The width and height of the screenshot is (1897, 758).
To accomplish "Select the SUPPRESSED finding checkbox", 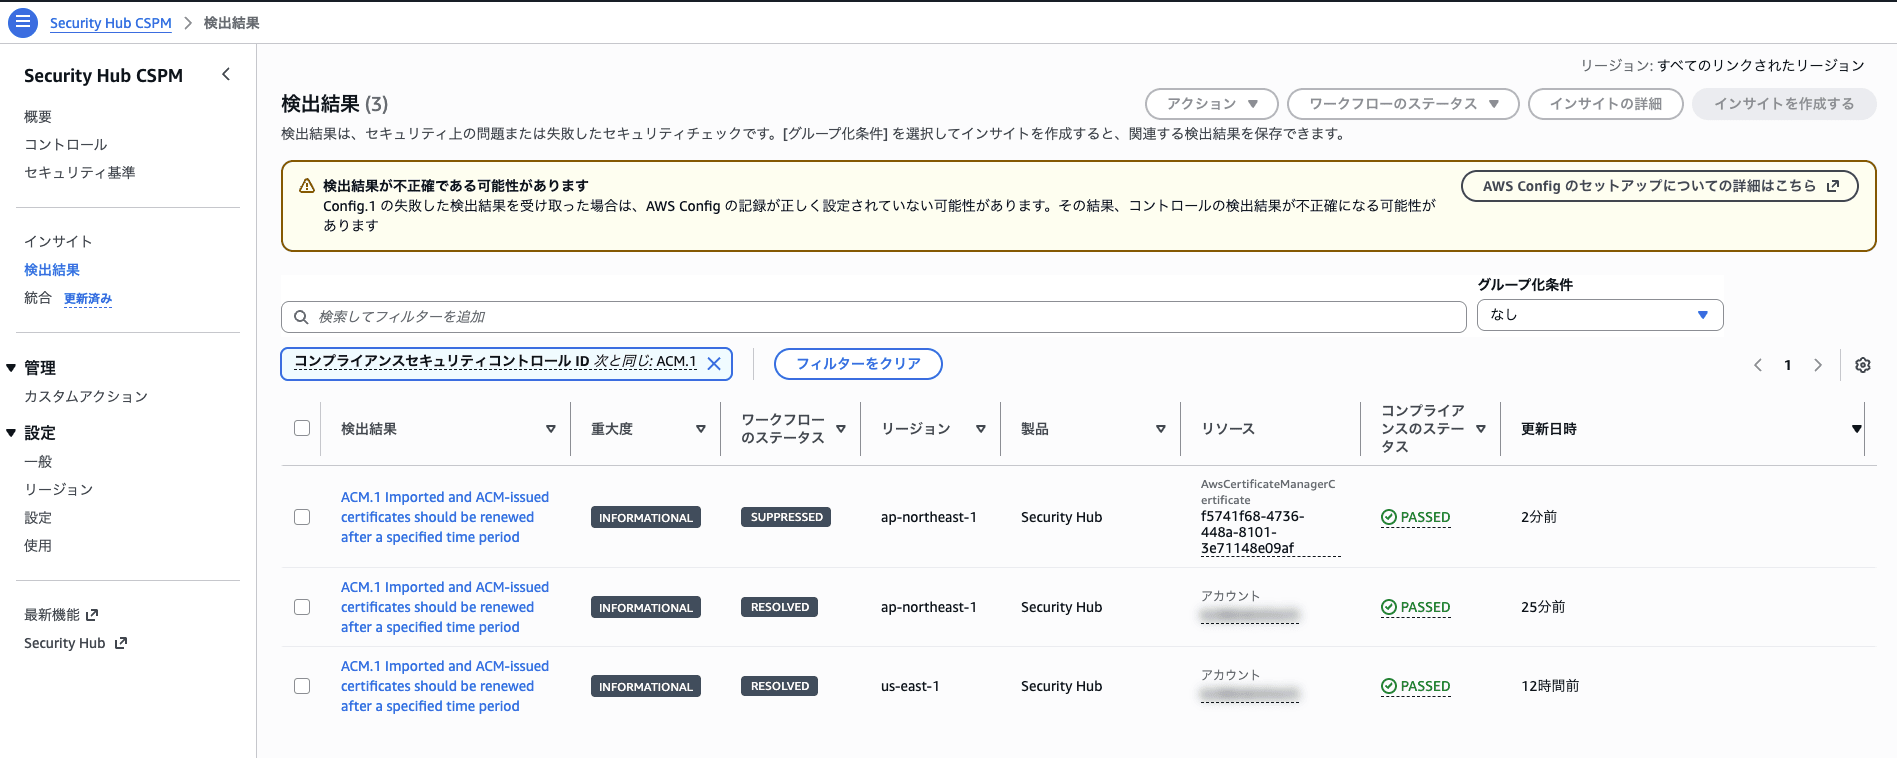I will tap(302, 517).
